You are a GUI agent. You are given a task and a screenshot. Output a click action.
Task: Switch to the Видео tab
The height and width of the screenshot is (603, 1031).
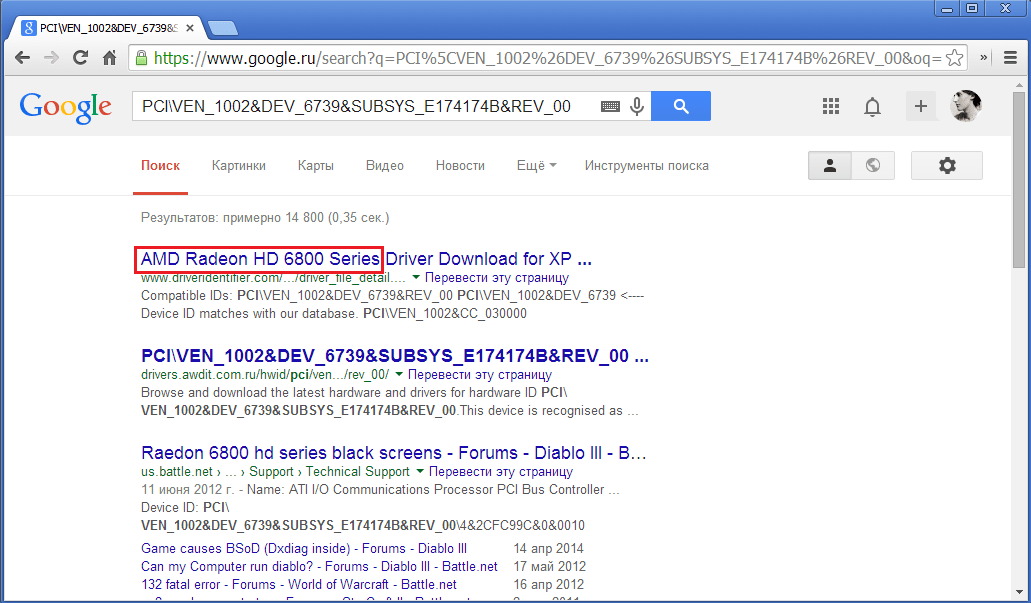coord(385,166)
